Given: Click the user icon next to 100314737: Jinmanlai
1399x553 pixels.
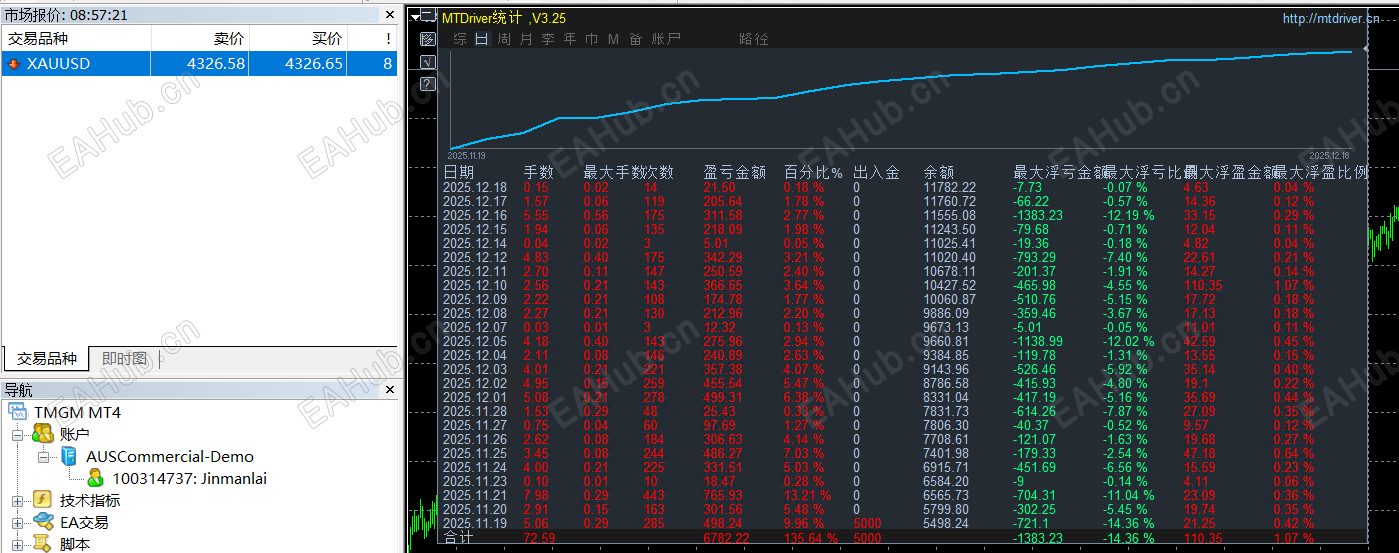Looking at the screenshot, I should (96, 478).
